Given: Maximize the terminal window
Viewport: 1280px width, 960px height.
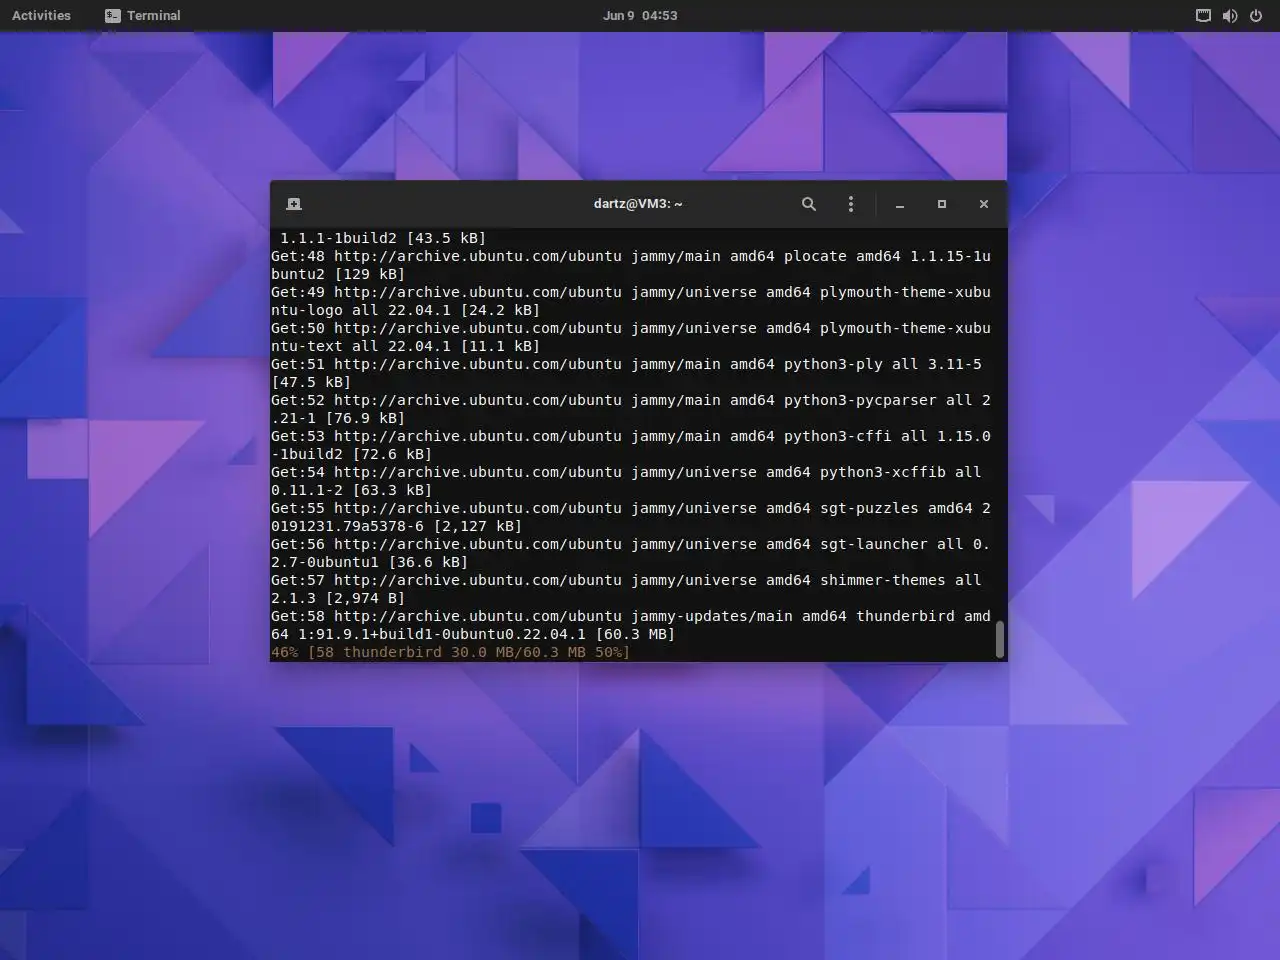Looking at the screenshot, I should pyautogui.click(x=942, y=204).
